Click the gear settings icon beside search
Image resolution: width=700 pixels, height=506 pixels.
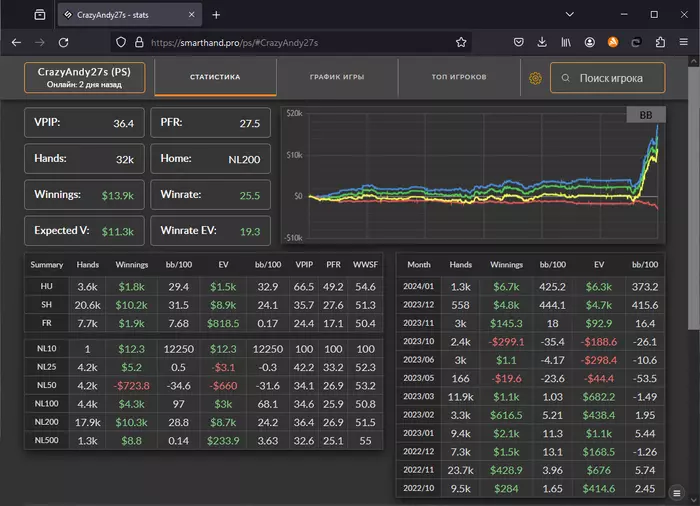point(535,78)
